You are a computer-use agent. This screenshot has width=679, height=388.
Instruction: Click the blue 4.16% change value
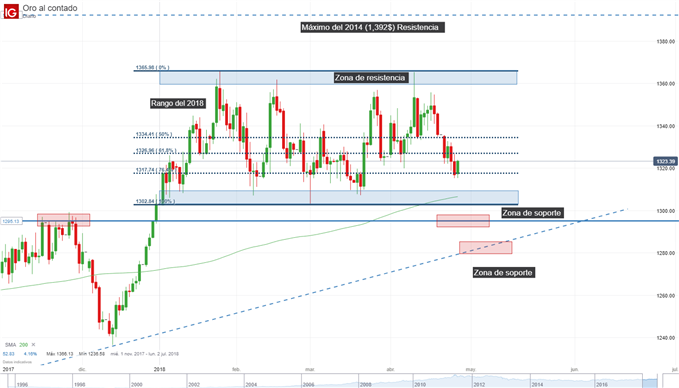point(30,354)
